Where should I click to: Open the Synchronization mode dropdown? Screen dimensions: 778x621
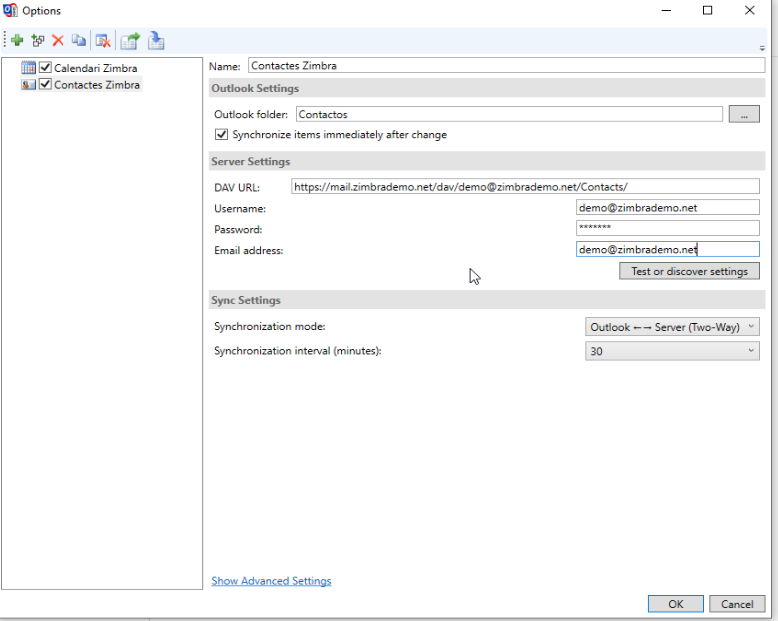672,327
